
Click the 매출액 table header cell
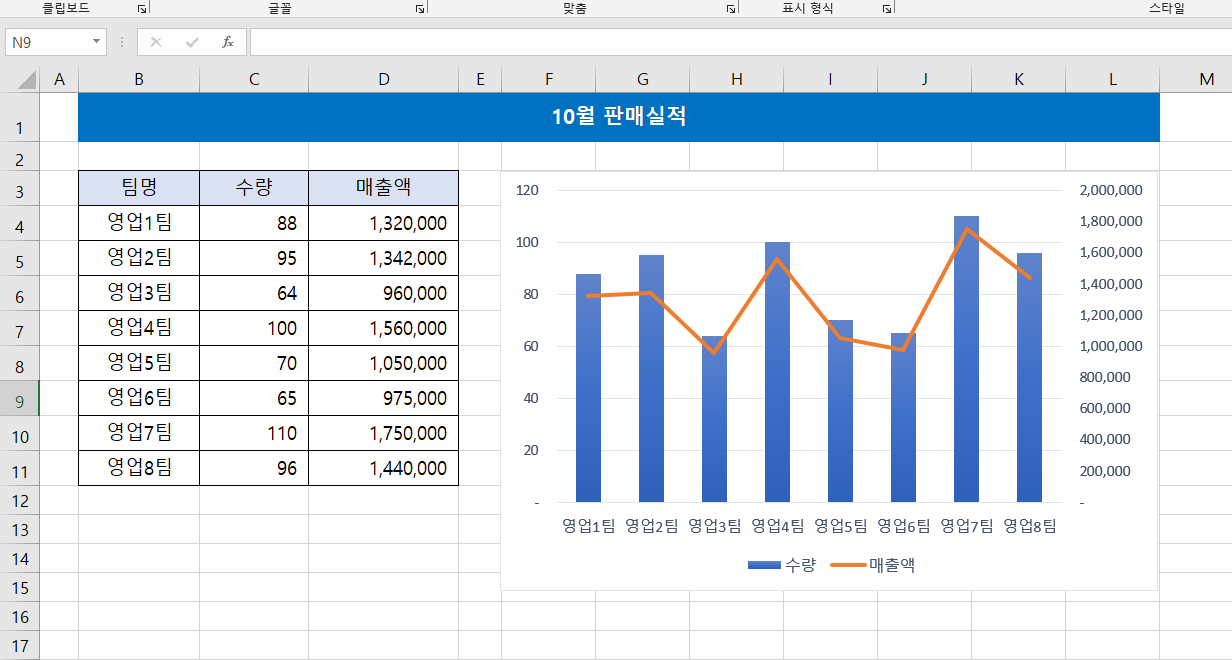point(384,187)
